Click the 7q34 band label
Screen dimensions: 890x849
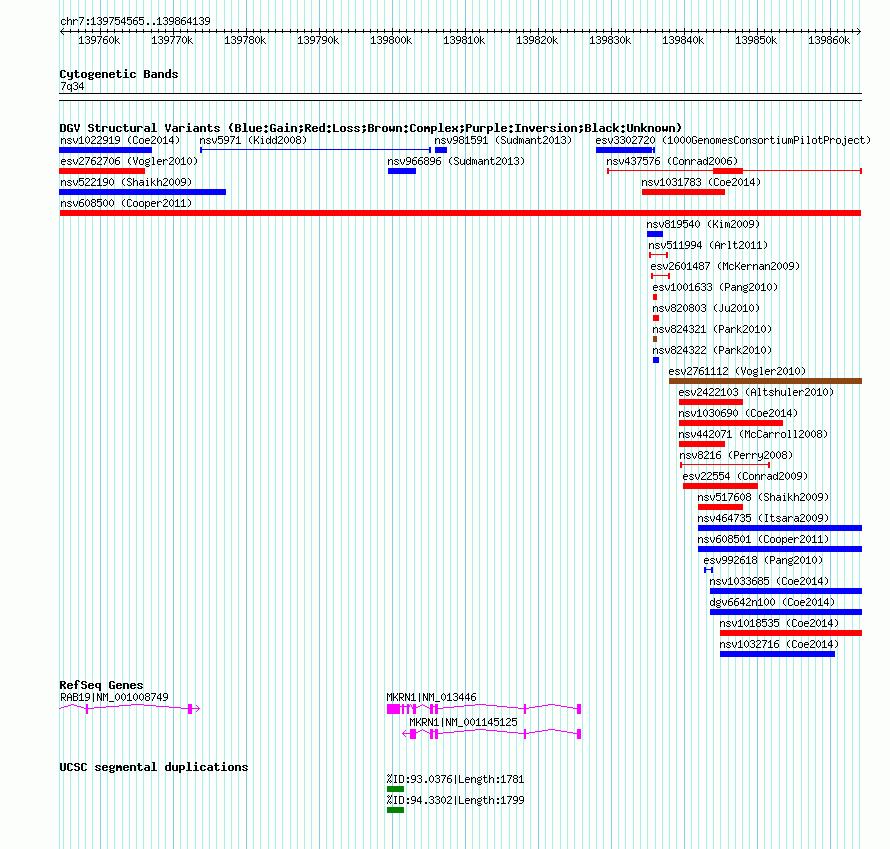point(72,86)
